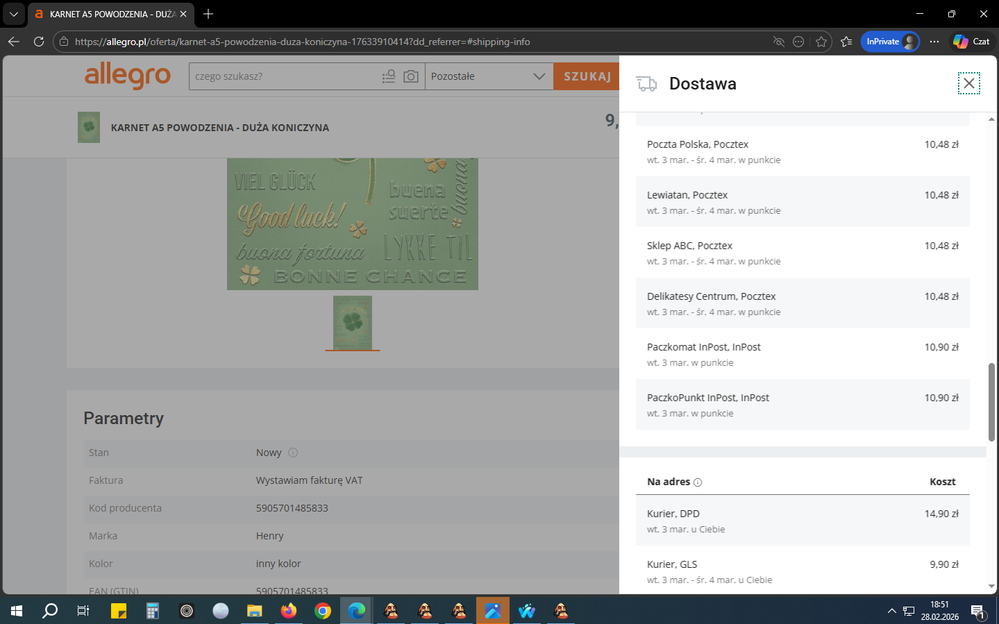This screenshot has height=624, width=999.
Task: Open a new browser tab
Action: (208, 14)
